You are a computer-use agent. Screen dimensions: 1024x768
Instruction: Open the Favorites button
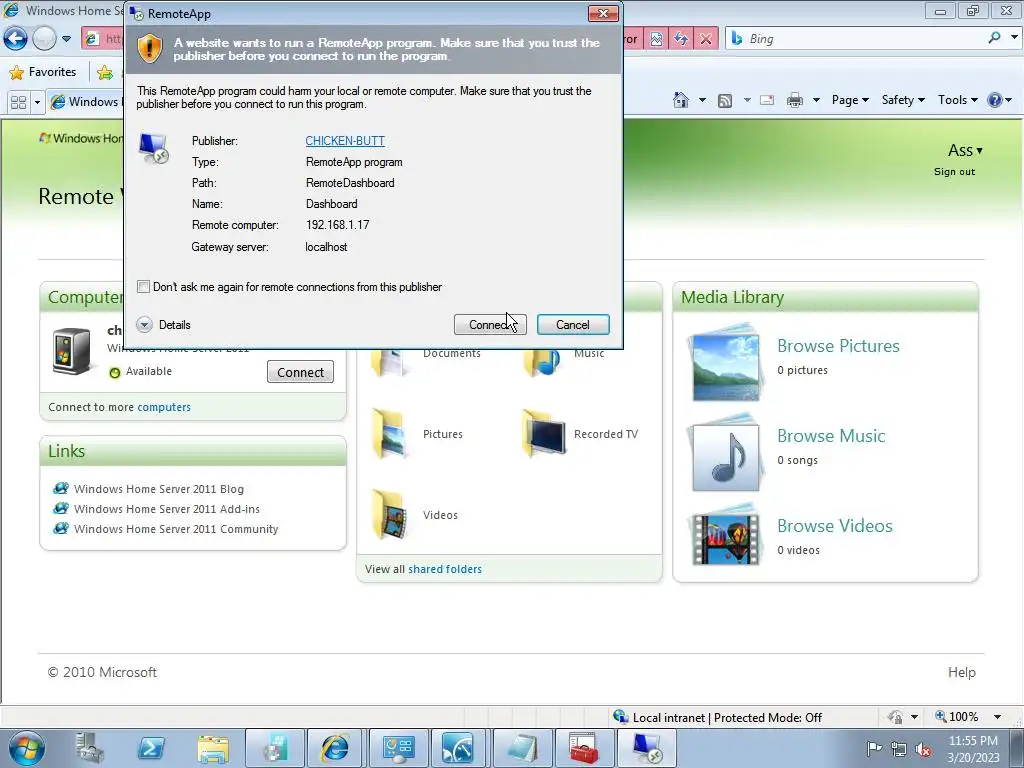(43, 72)
